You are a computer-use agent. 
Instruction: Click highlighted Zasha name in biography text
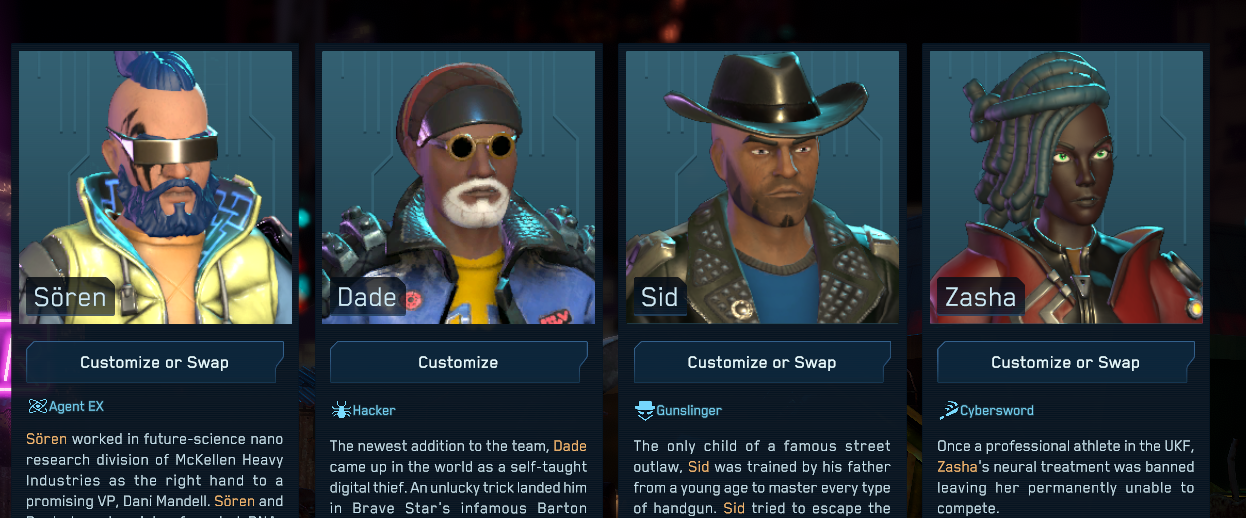coord(958,467)
